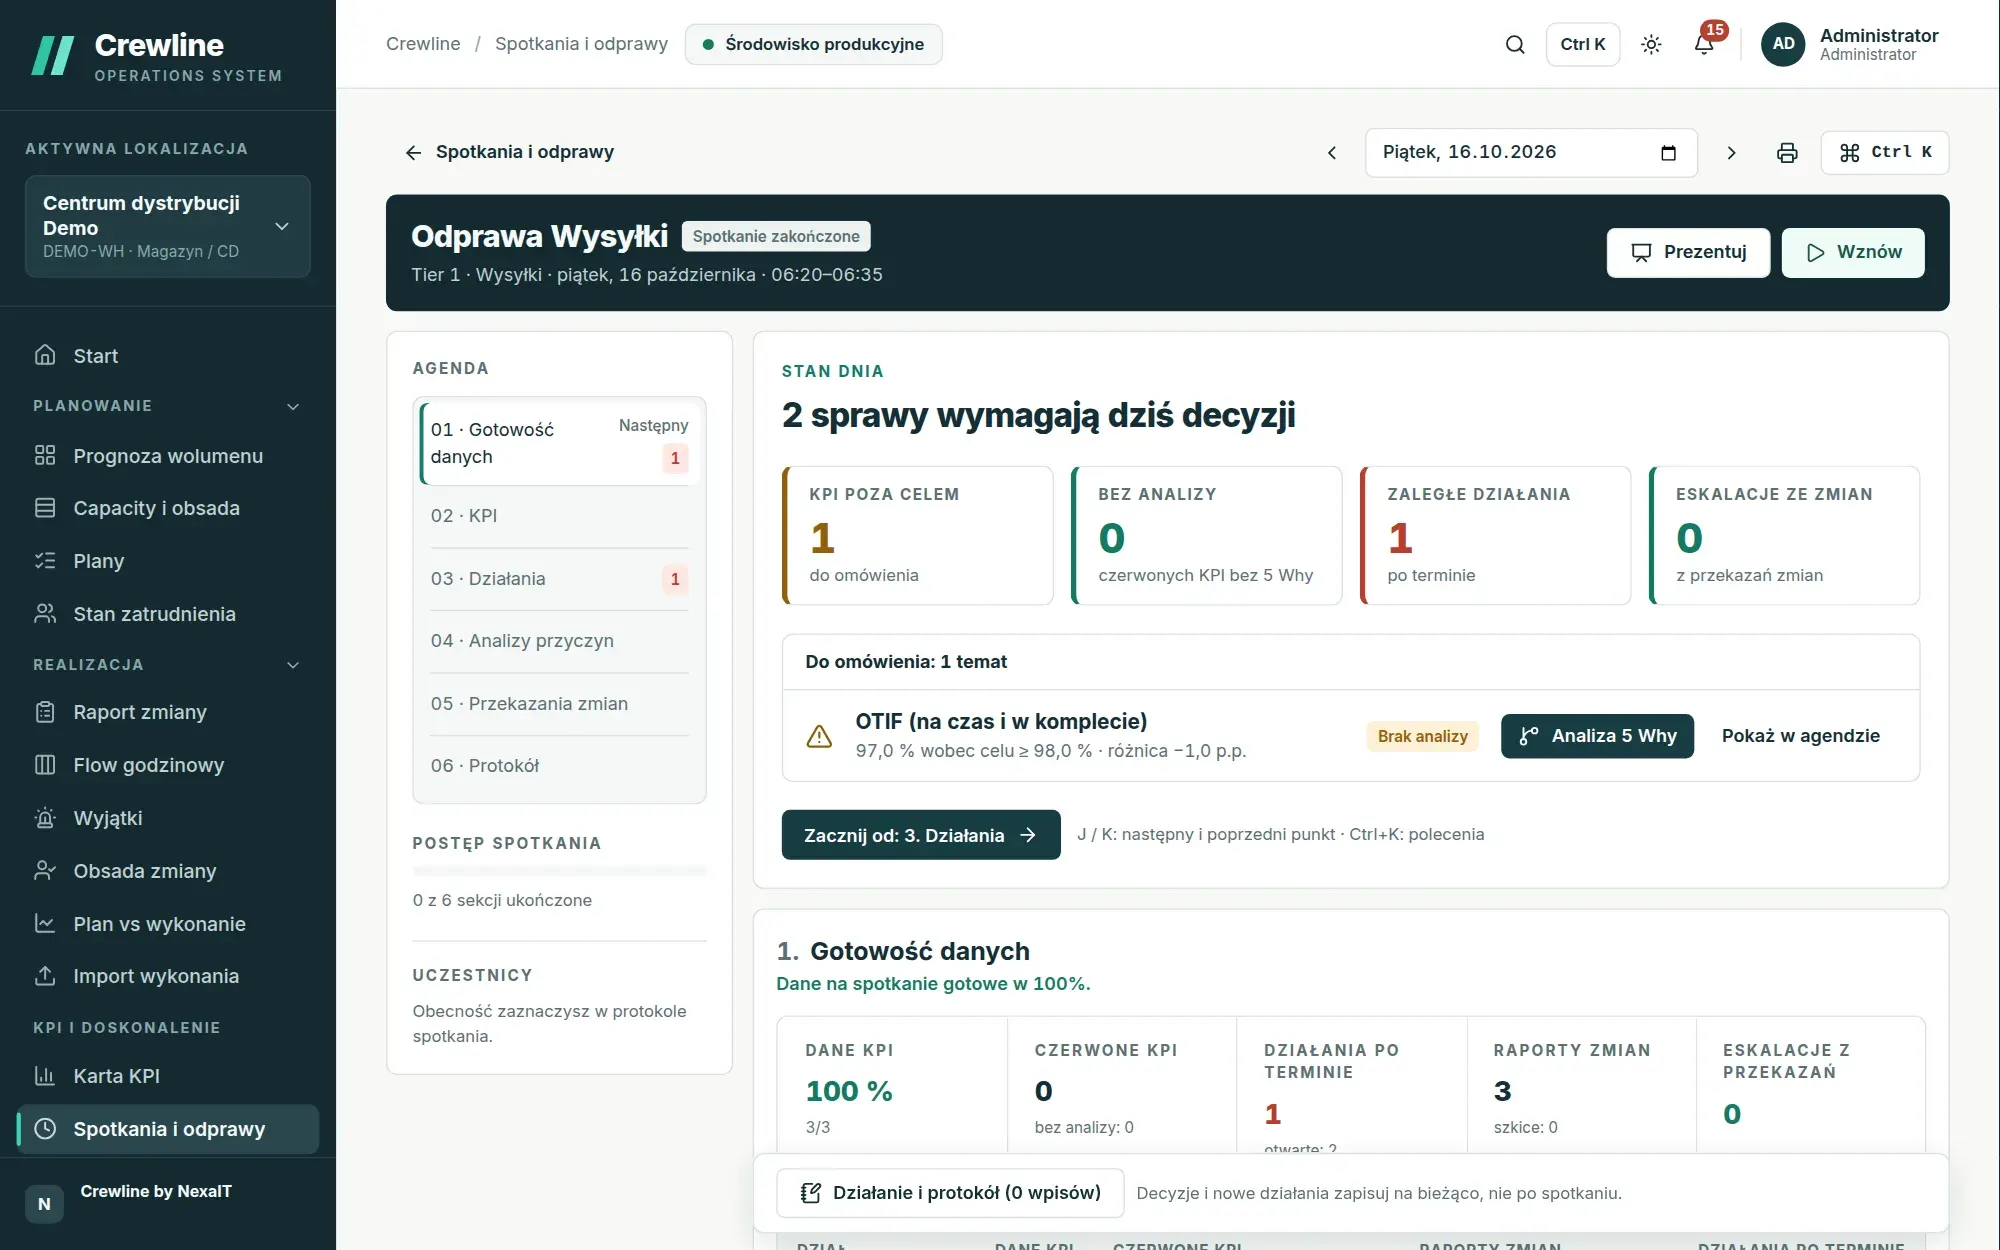Click Wyjątki siren icon
The height and width of the screenshot is (1250, 2000).
tap(45, 818)
